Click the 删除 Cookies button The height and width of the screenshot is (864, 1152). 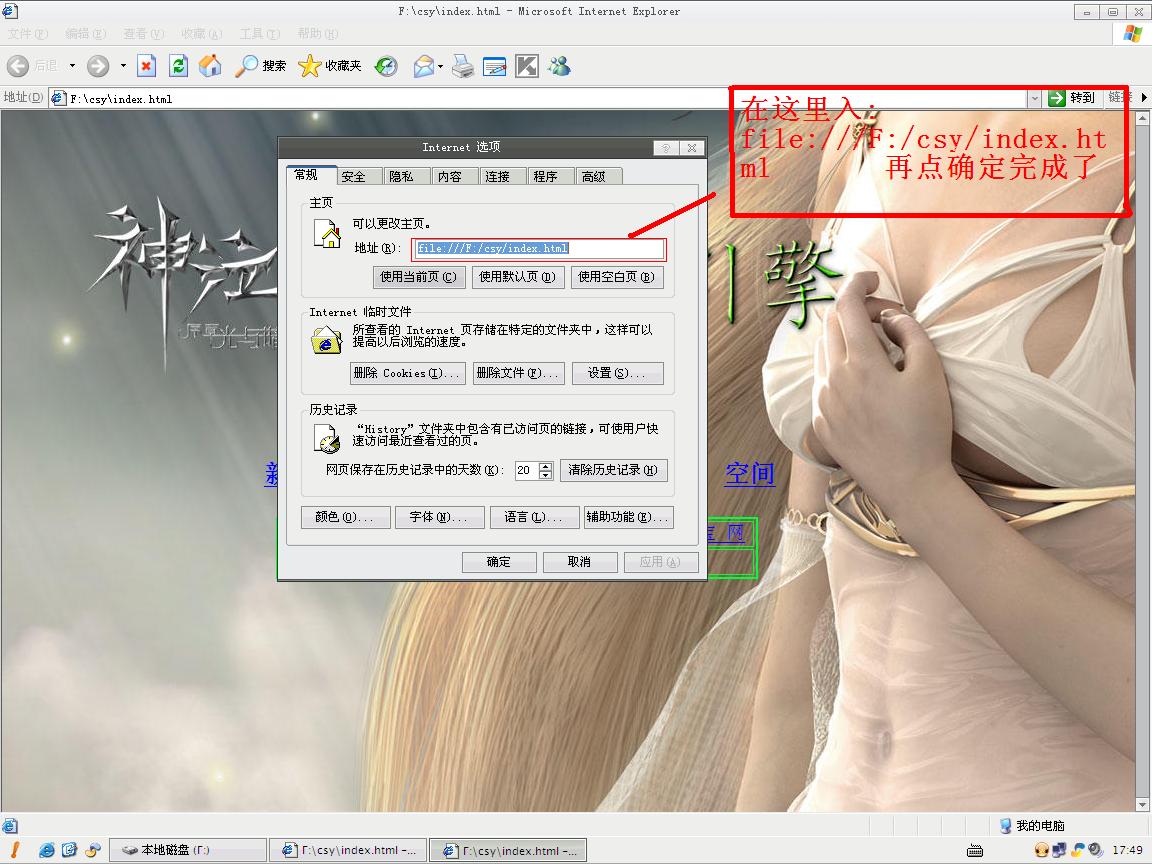coord(407,373)
